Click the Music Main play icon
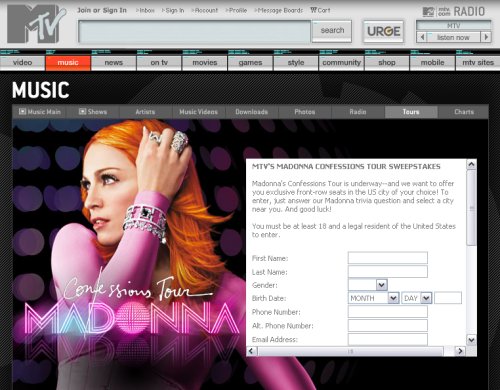The image size is (500, 390). coord(22,111)
